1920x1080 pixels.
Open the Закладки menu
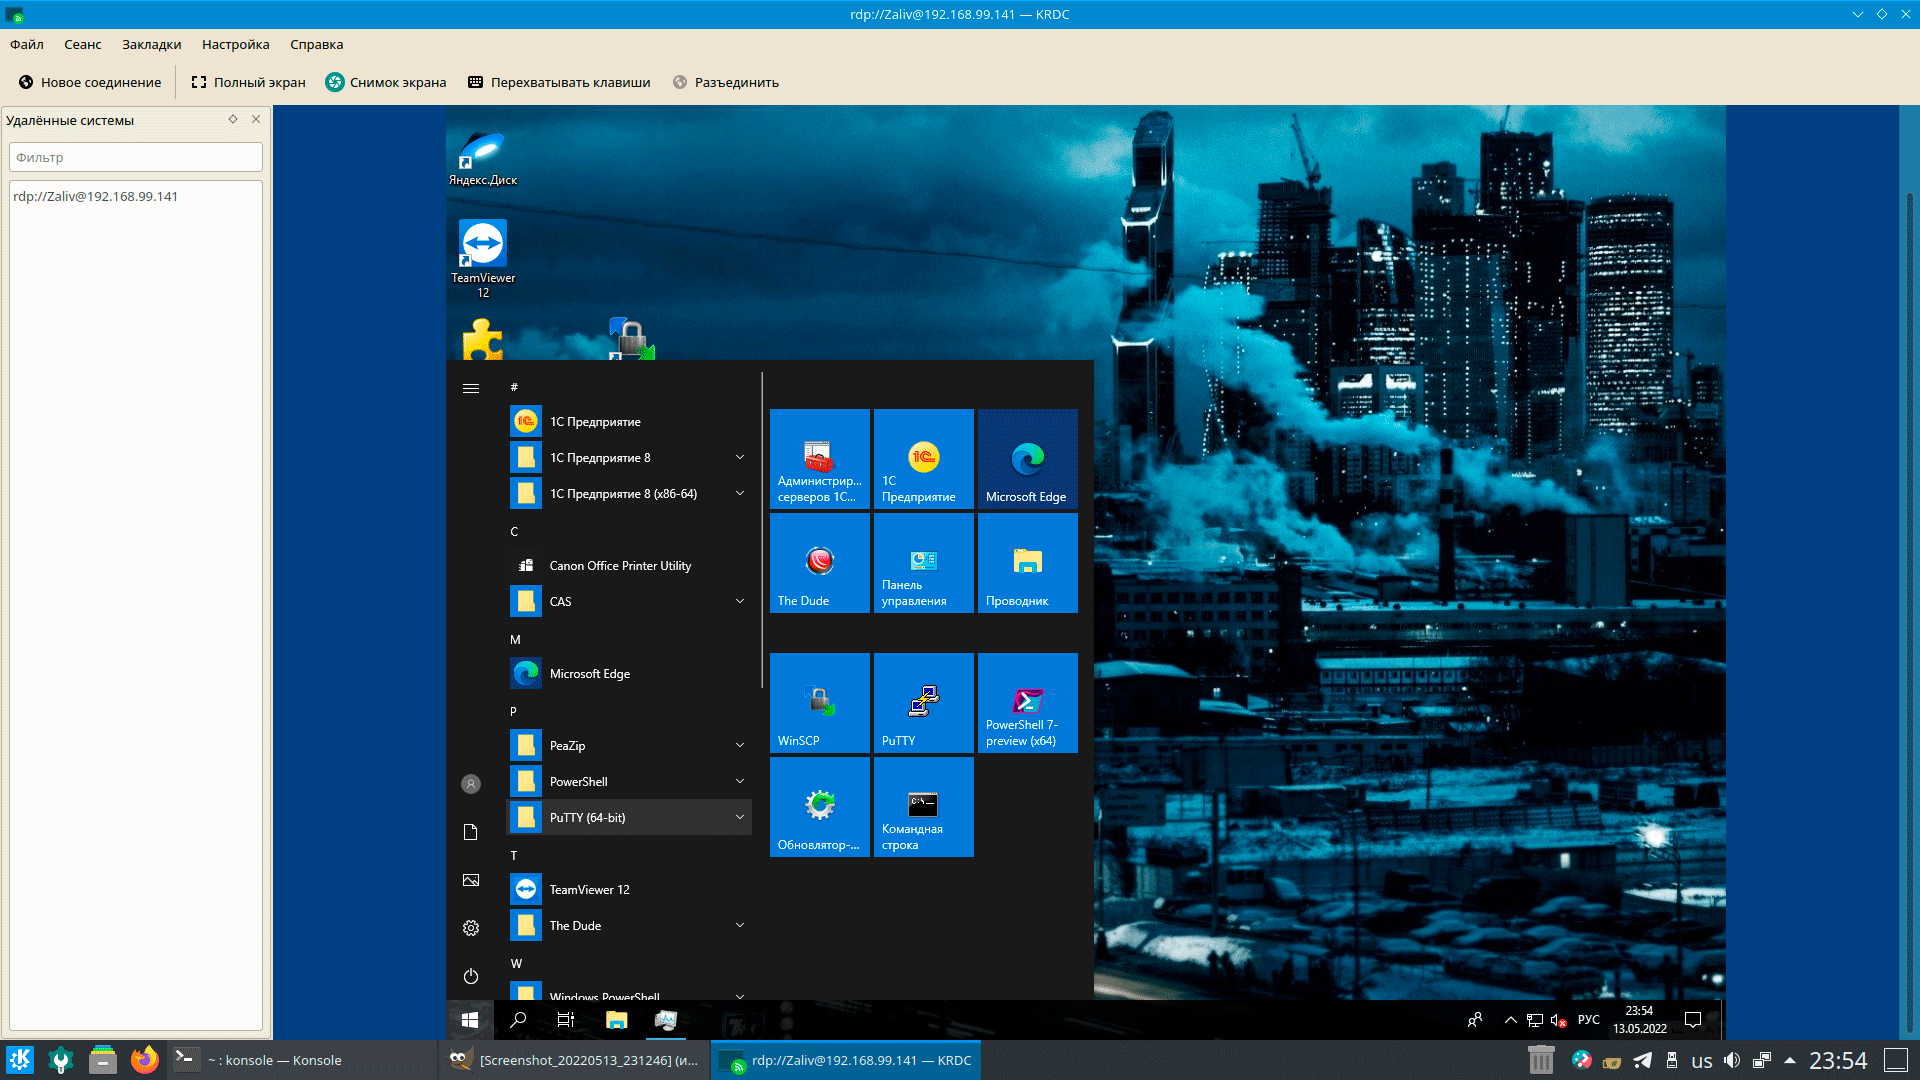(x=151, y=44)
